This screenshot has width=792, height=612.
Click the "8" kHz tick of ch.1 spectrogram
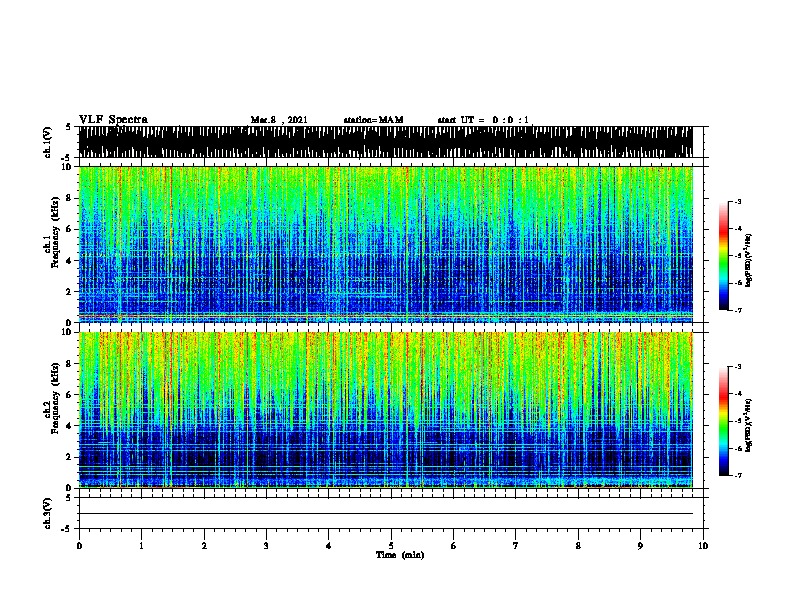tap(70, 198)
